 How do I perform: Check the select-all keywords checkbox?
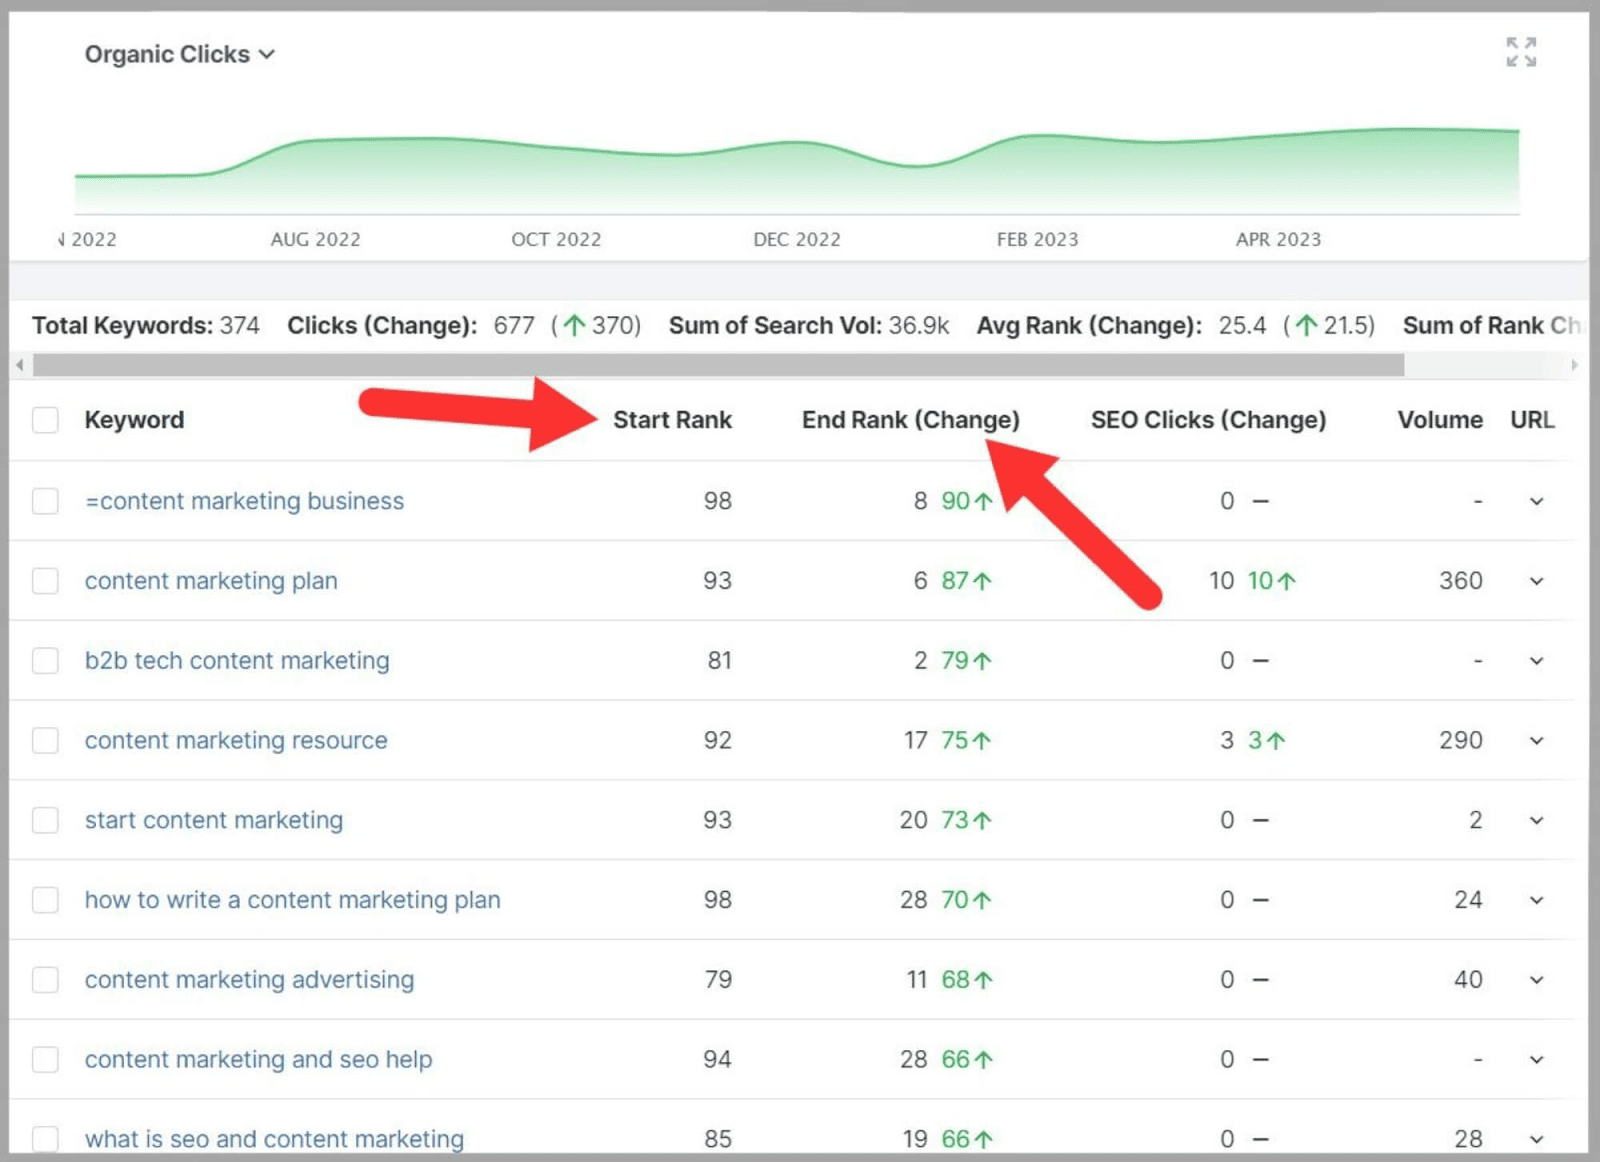point(45,420)
